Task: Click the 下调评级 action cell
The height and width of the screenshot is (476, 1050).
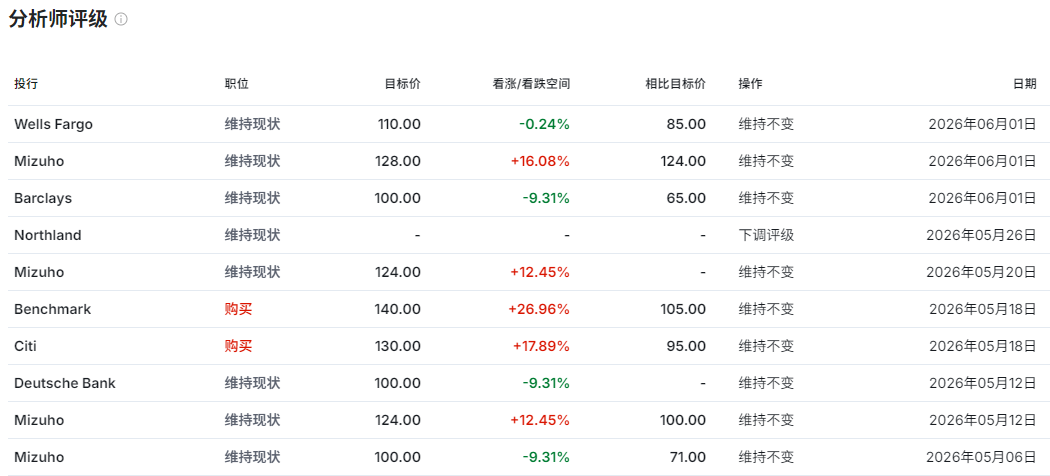Action: (766, 235)
